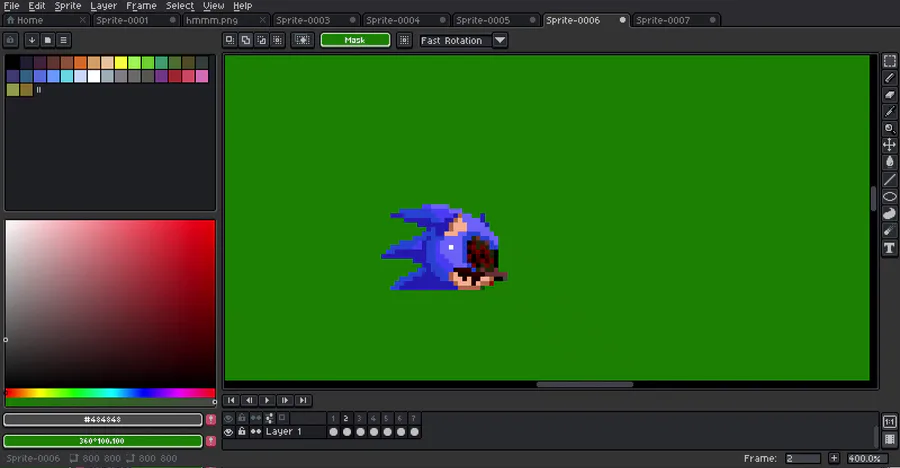900x468 pixels.
Task: Open the Fast Rotation algorithm dropdown
Action: [500, 40]
